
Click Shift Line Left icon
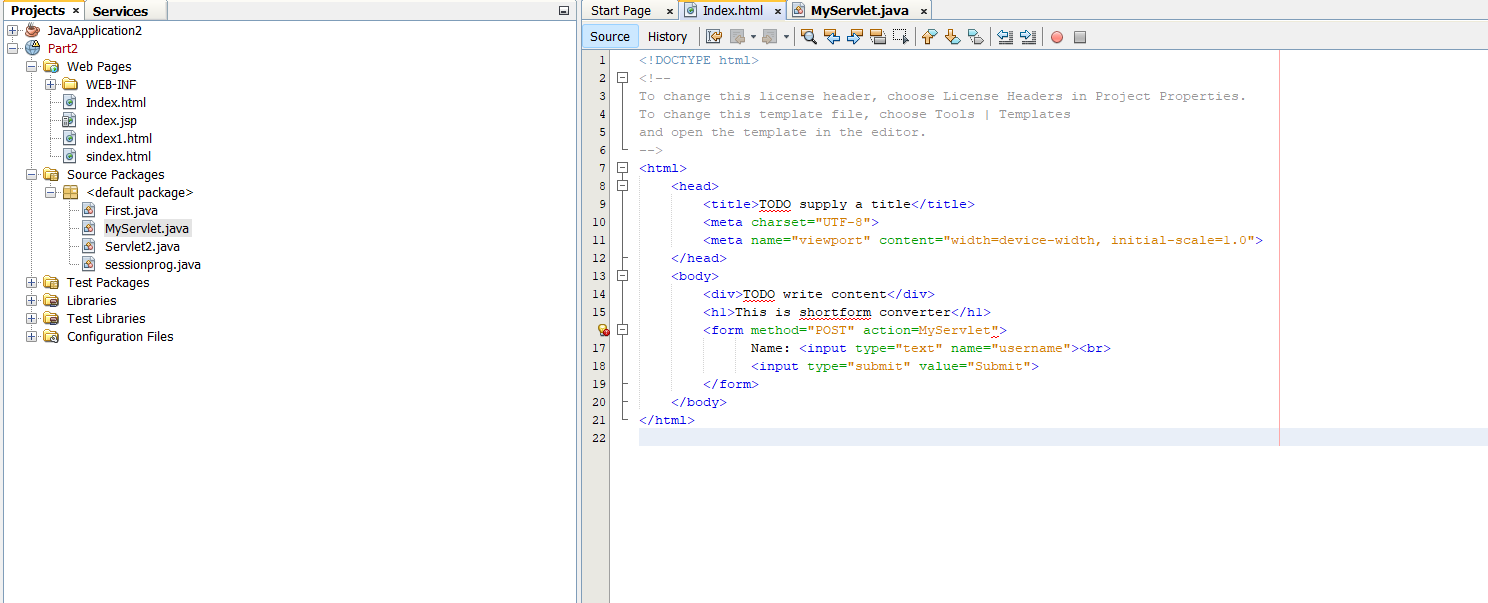[1004, 37]
